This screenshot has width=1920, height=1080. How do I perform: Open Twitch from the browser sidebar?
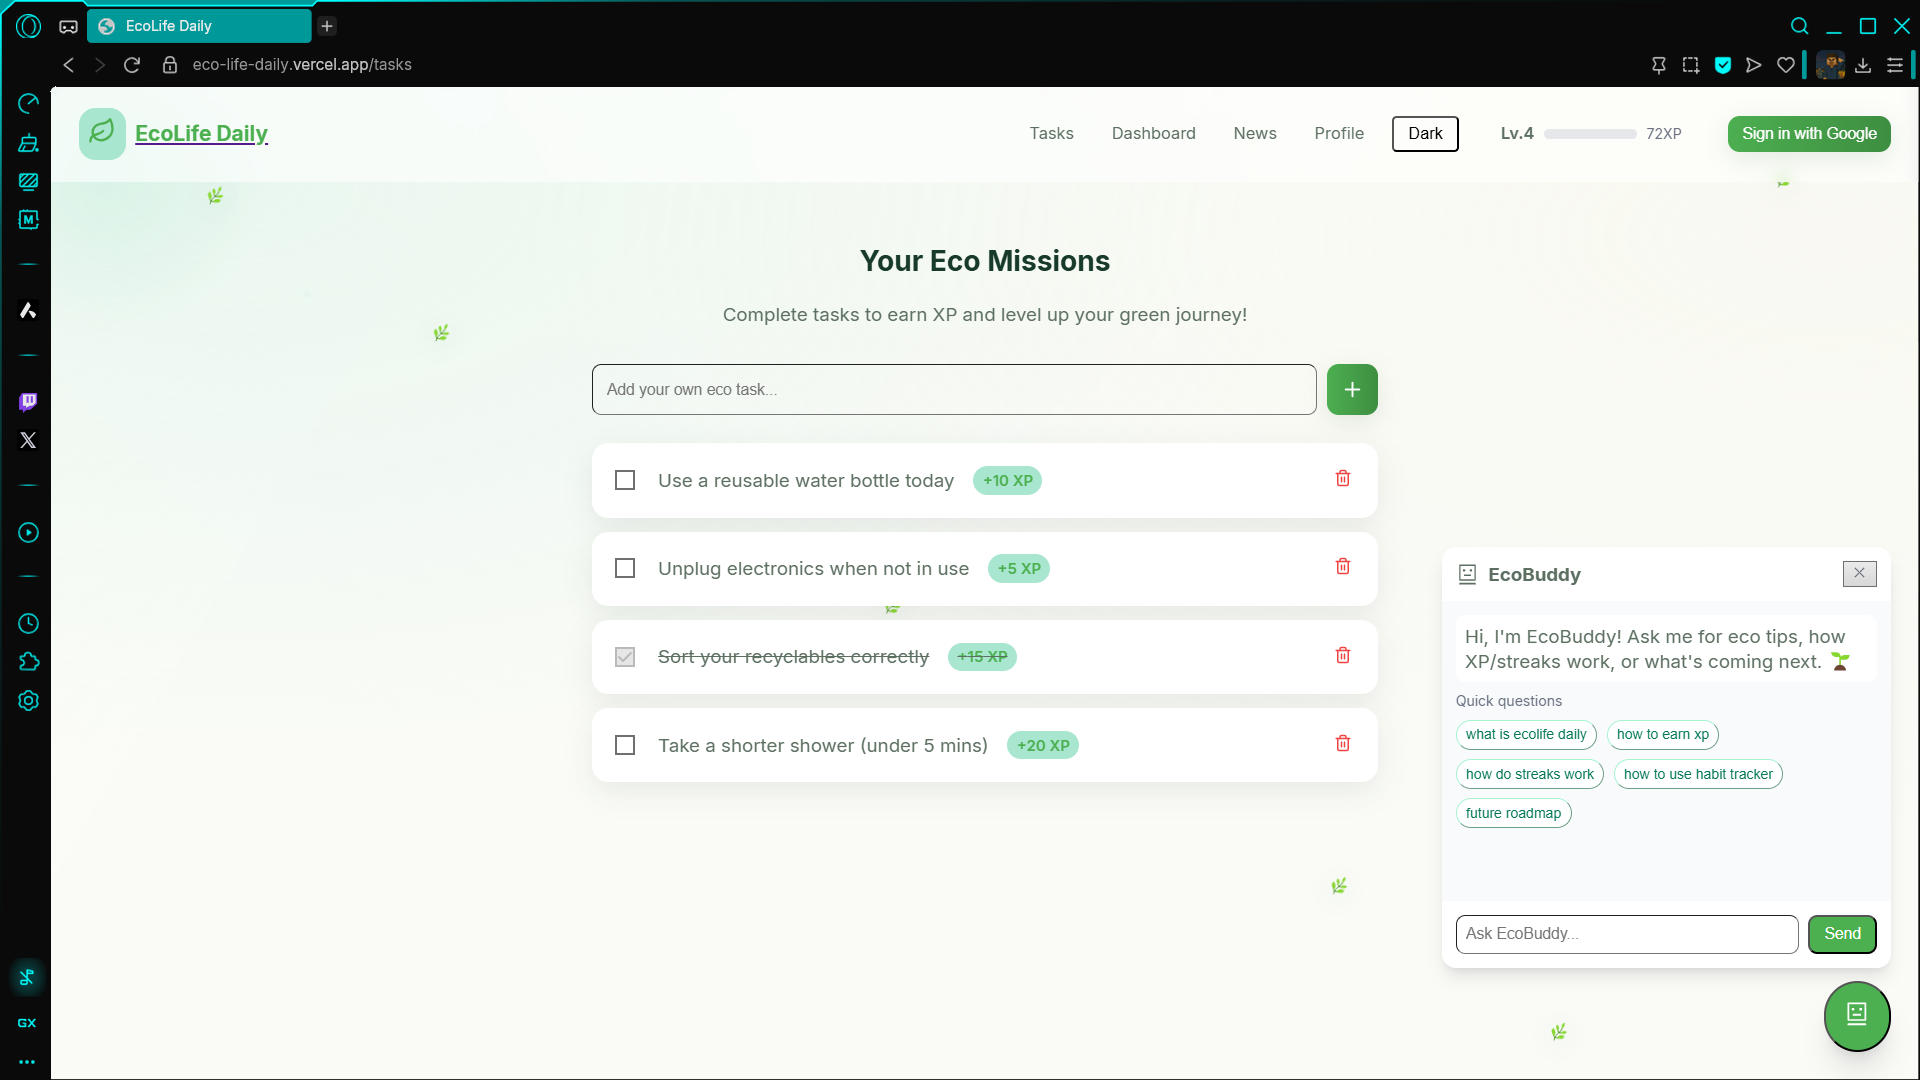click(x=28, y=402)
